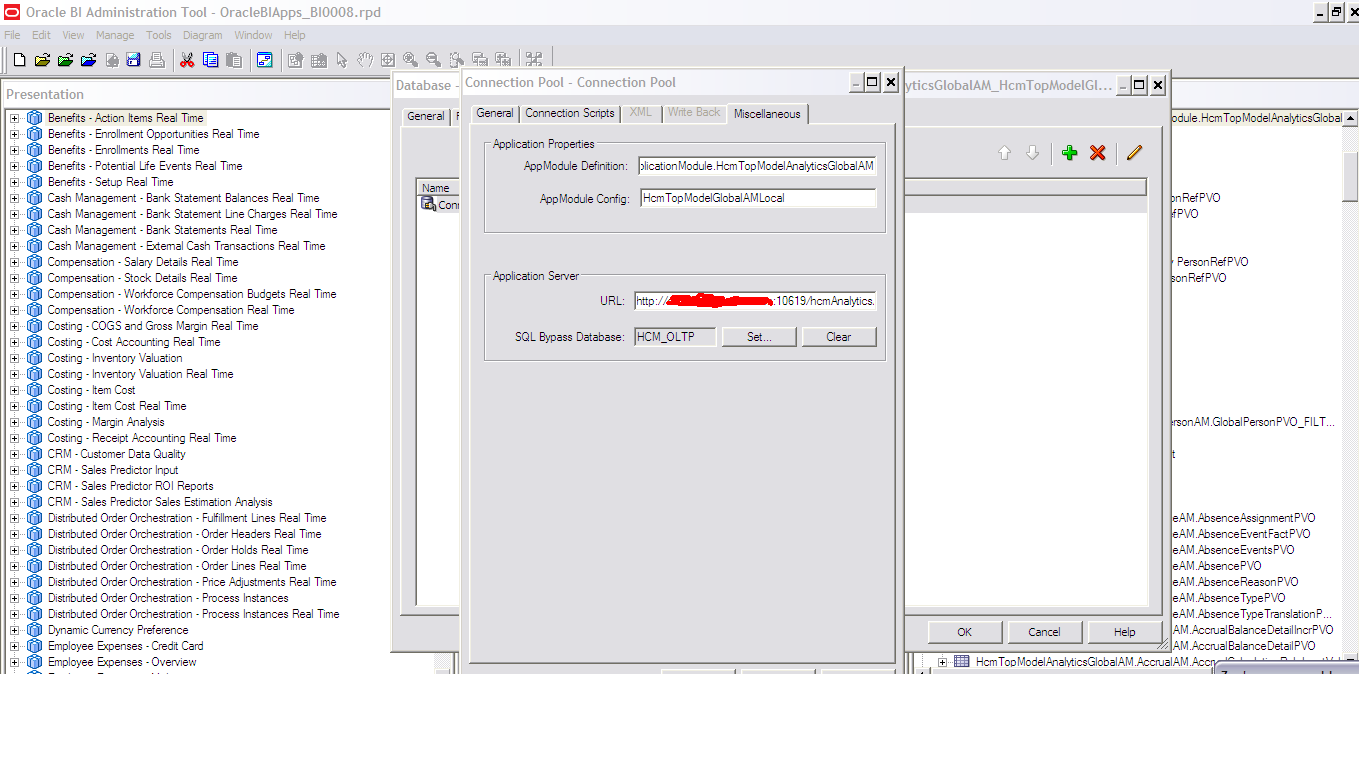The image size is (1366, 768).
Task: Select the Cut tool in the toolbar
Action: point(187,58)
